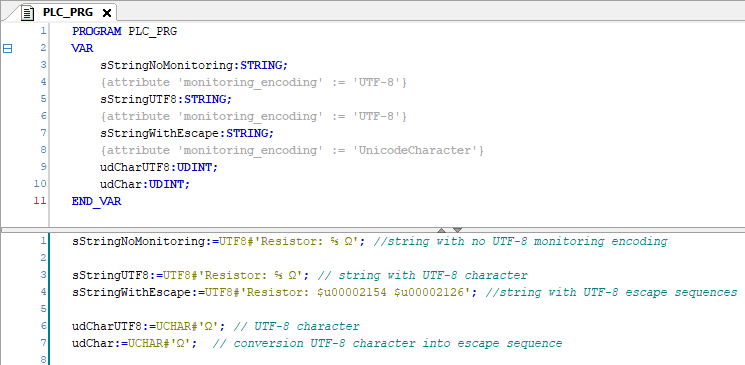Screen dimensions: 745x365
Task: Click 'udChar:UDINT;' declaration
Action: click(145, 184)
